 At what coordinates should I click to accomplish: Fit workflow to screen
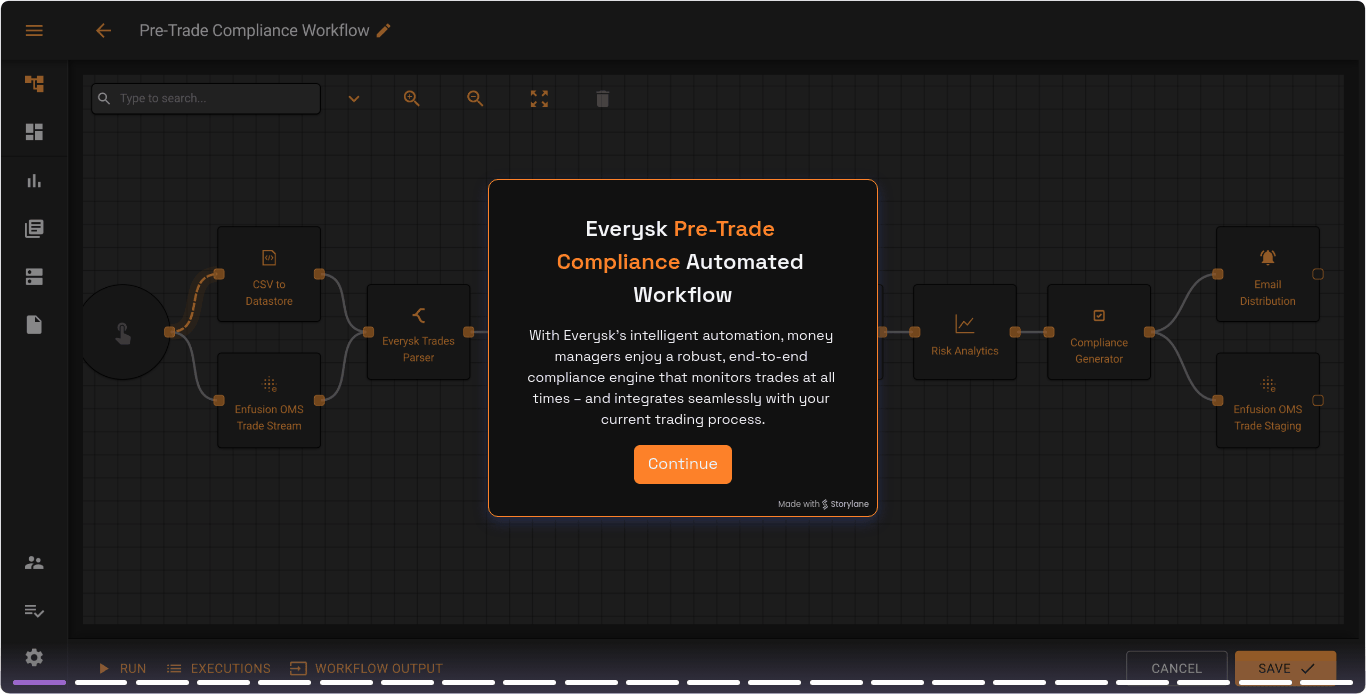coord(539,99)
